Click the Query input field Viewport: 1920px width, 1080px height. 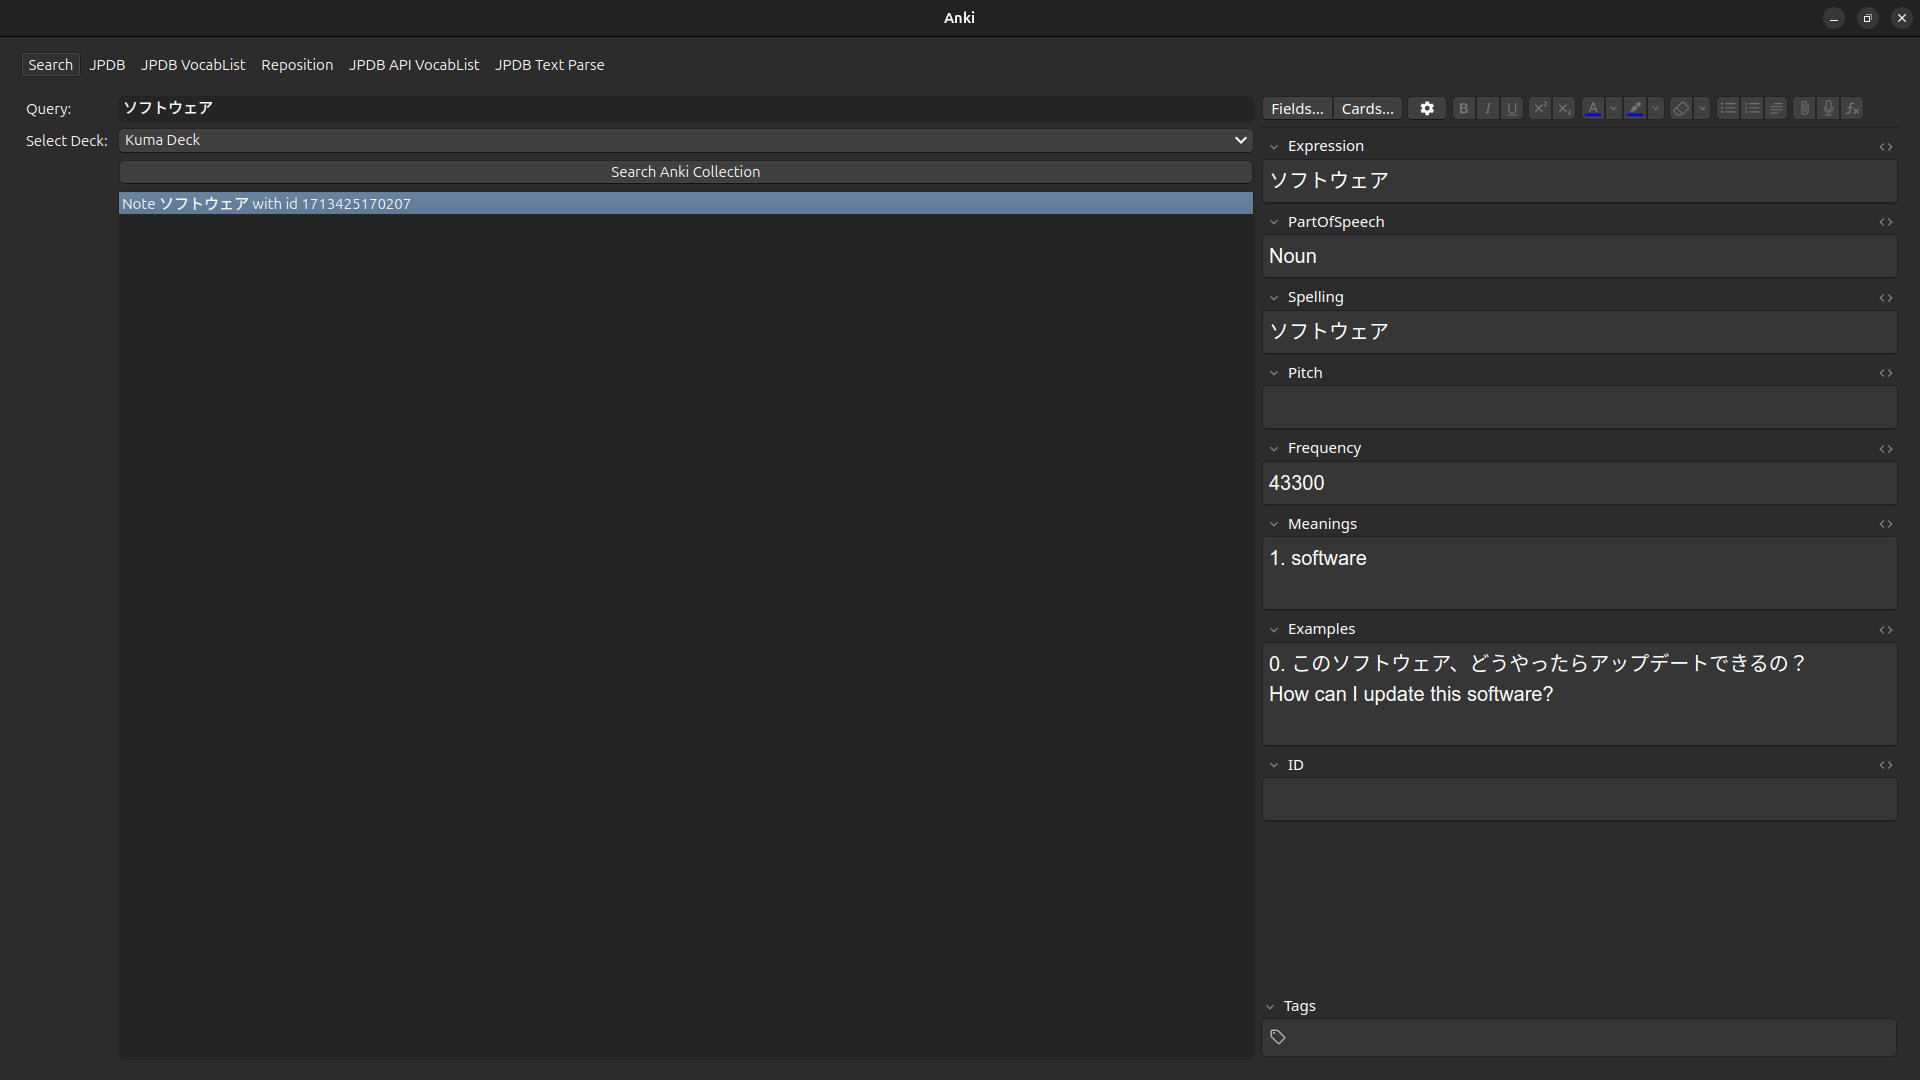pyautogui.click(x=685, y=108)
